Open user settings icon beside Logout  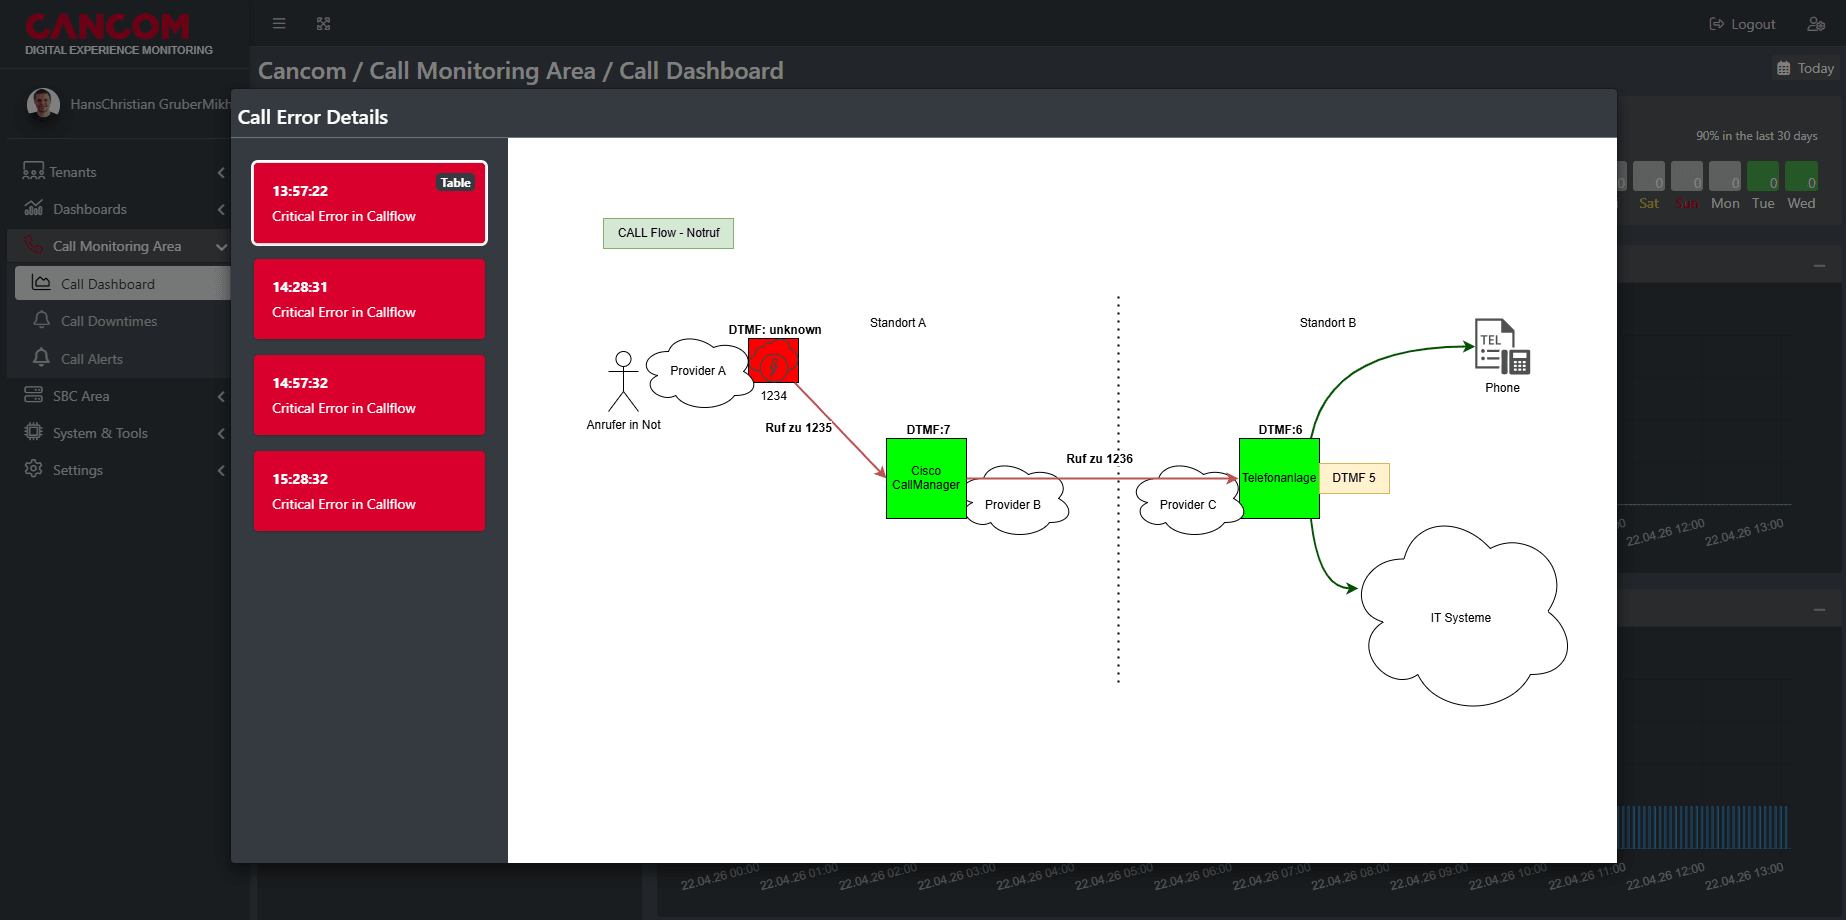[1816, 24]
